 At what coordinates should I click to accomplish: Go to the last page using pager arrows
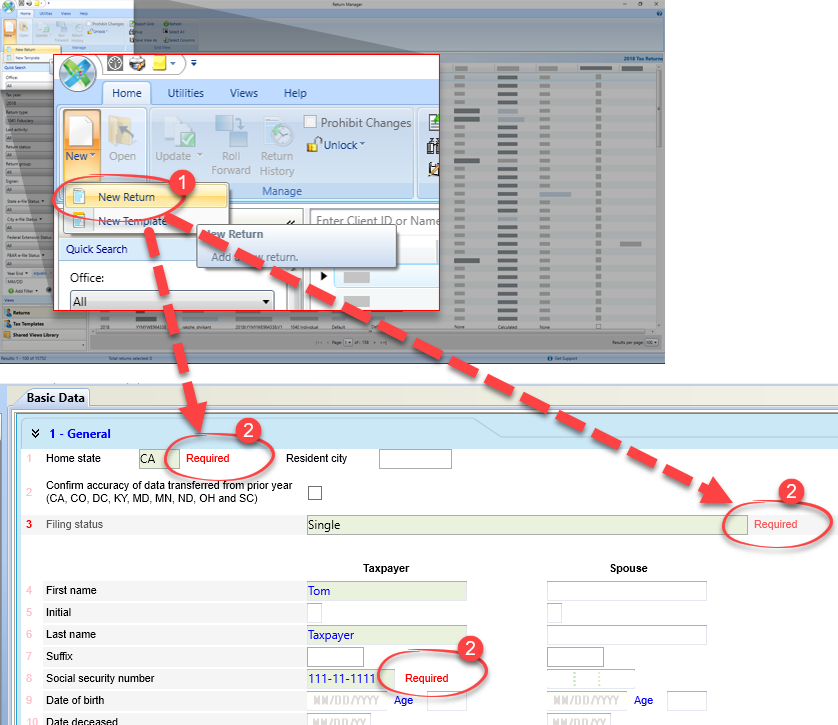pos(383,342)
